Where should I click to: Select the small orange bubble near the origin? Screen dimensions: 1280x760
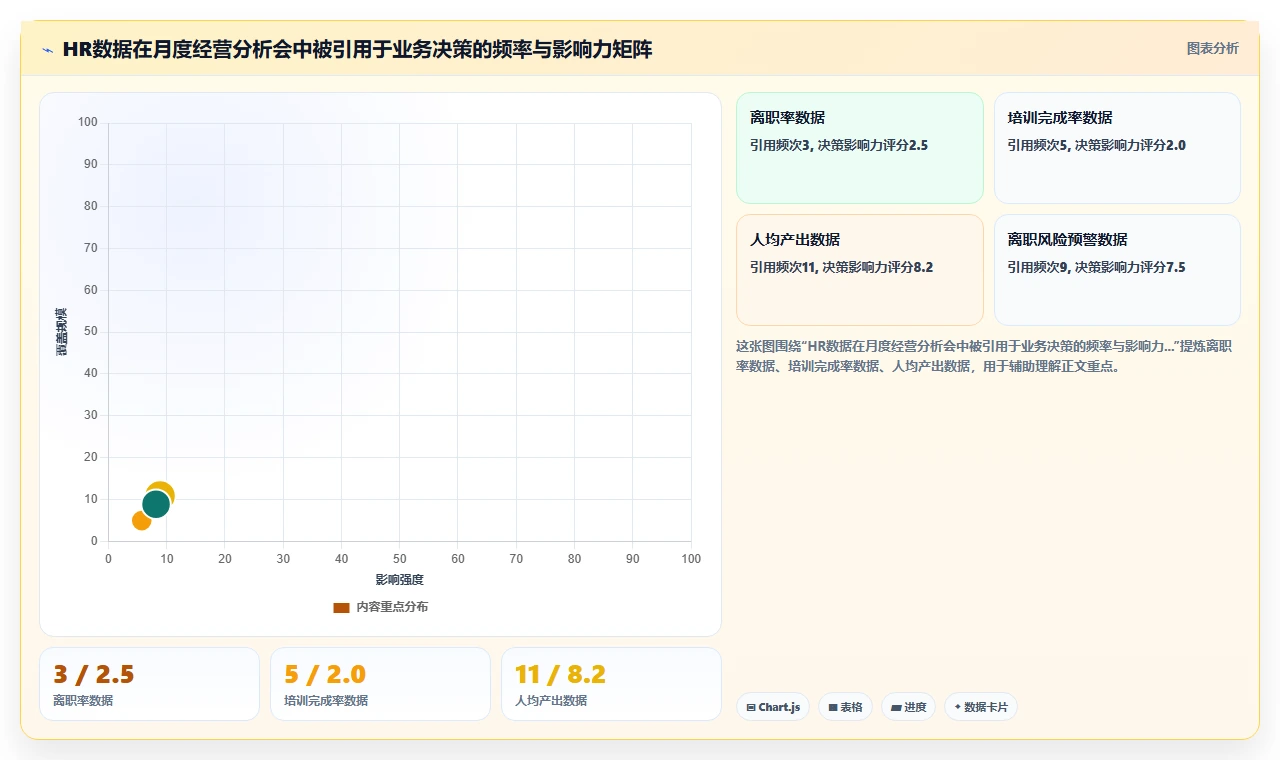[140, 521]
